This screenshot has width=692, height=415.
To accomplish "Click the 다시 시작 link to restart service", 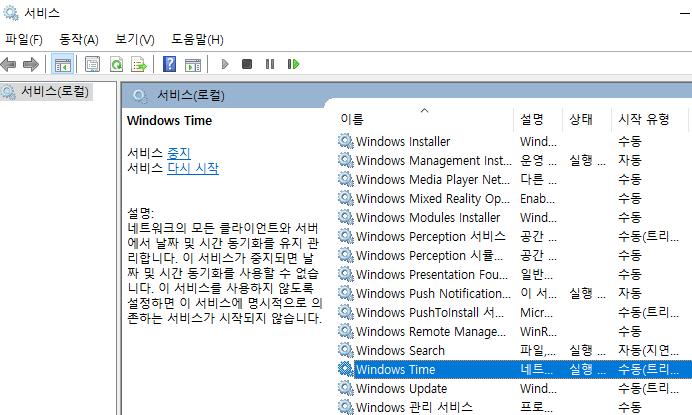I will point(193,168).
